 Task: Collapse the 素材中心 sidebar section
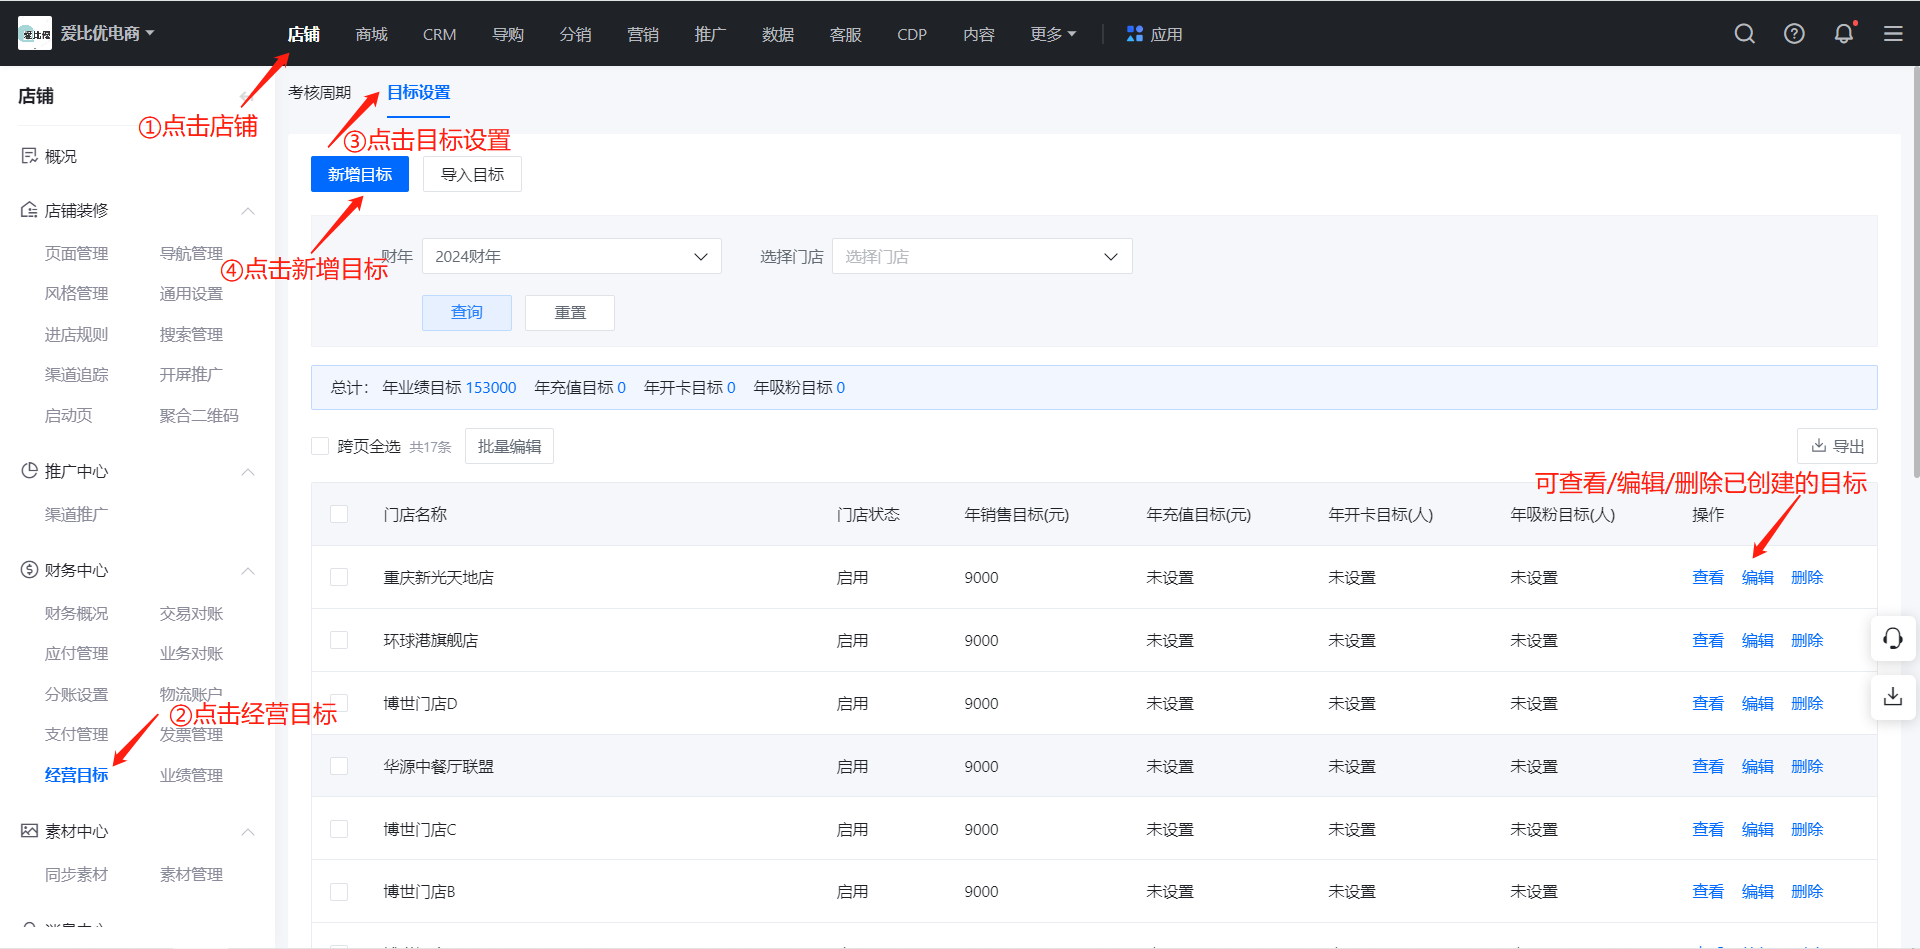click(248, 831)
